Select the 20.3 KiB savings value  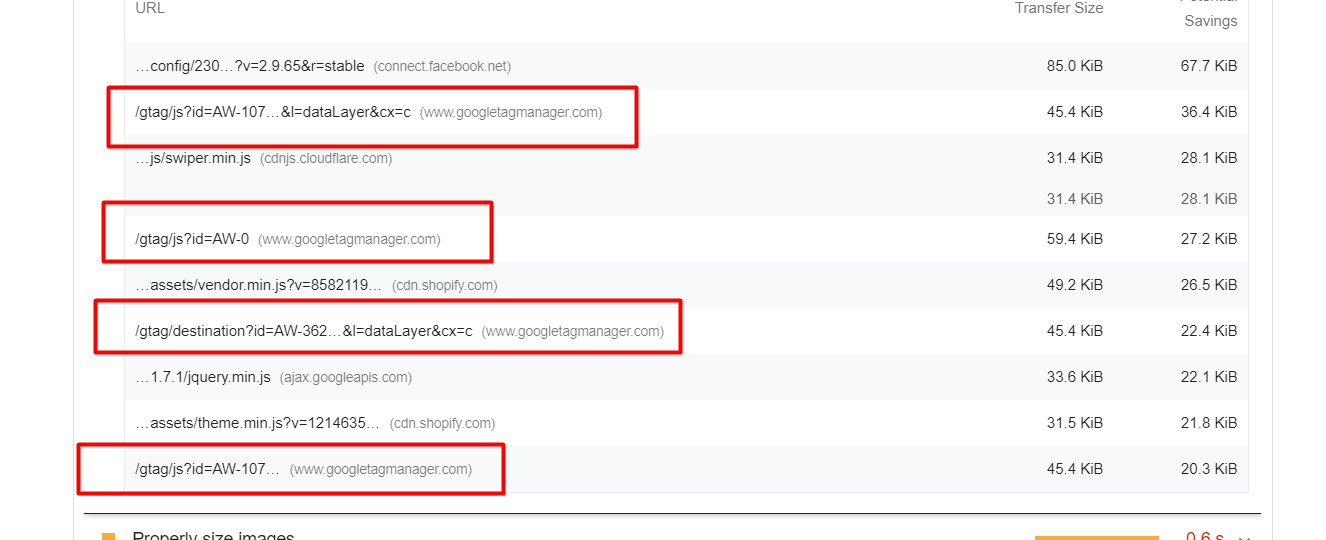pyautogui.click(x=1209, y=469)
